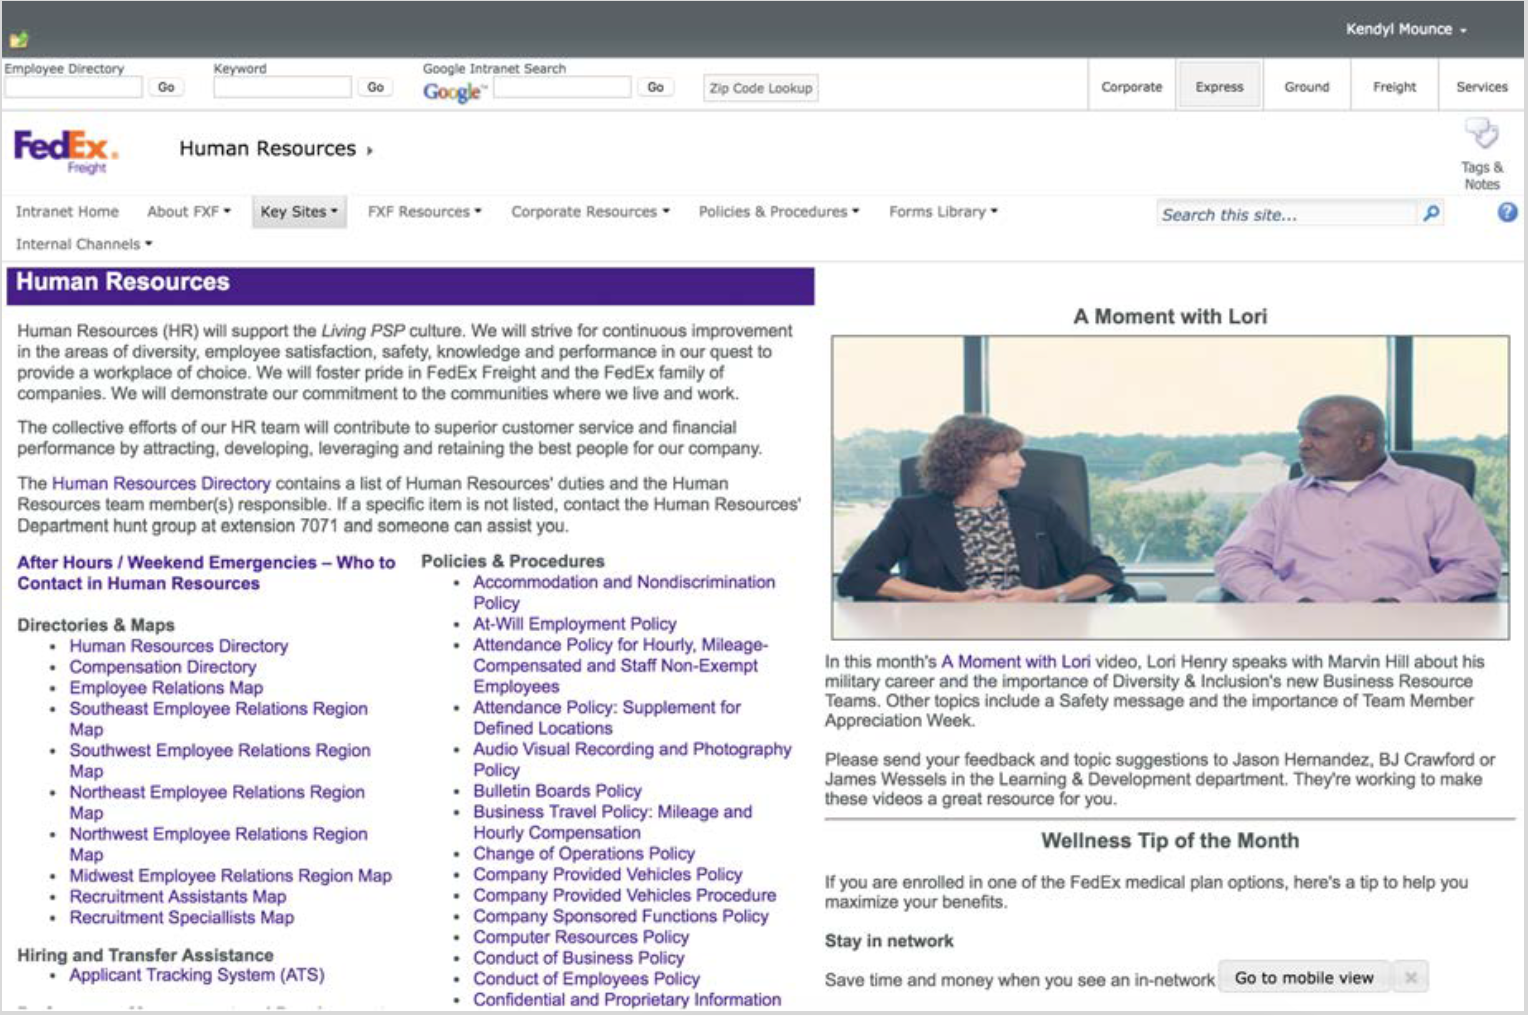Viewport: 1530px width, 1016px height.
Task: Click the site search magnifier icon
Action: (x=1432, y=212)
